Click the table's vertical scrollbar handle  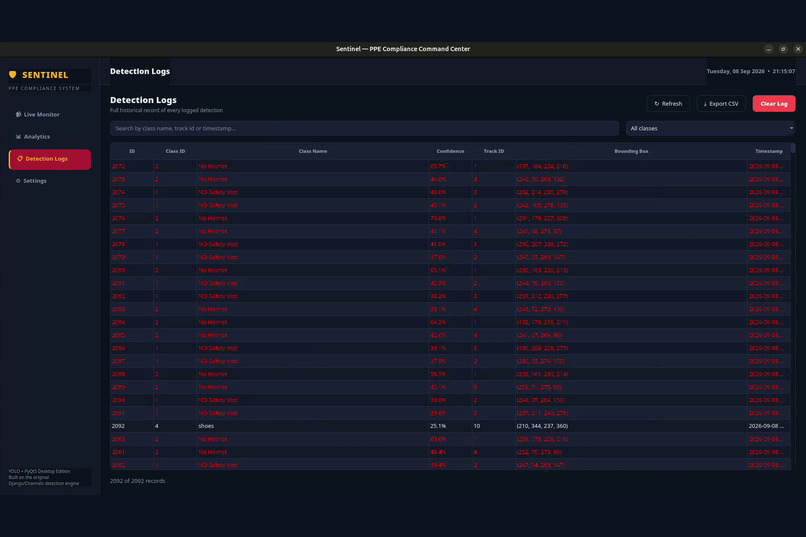click(x=793, y=148)
